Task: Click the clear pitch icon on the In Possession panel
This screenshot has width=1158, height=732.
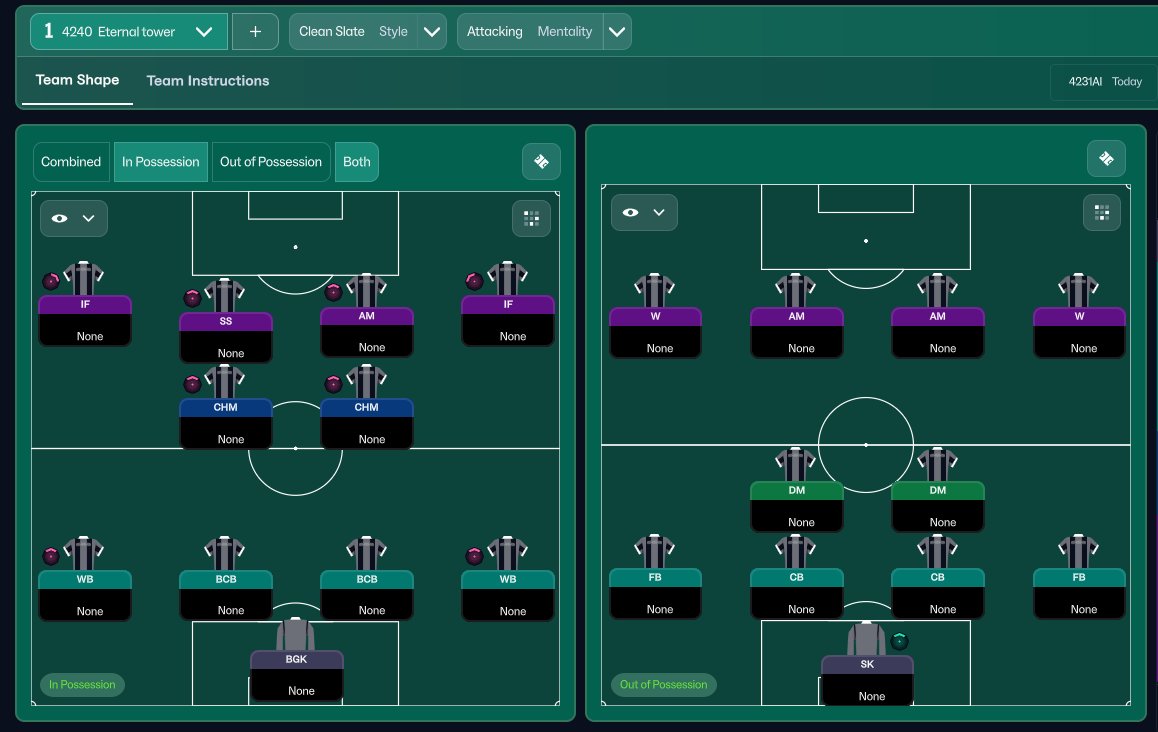Action: (541, 162)
